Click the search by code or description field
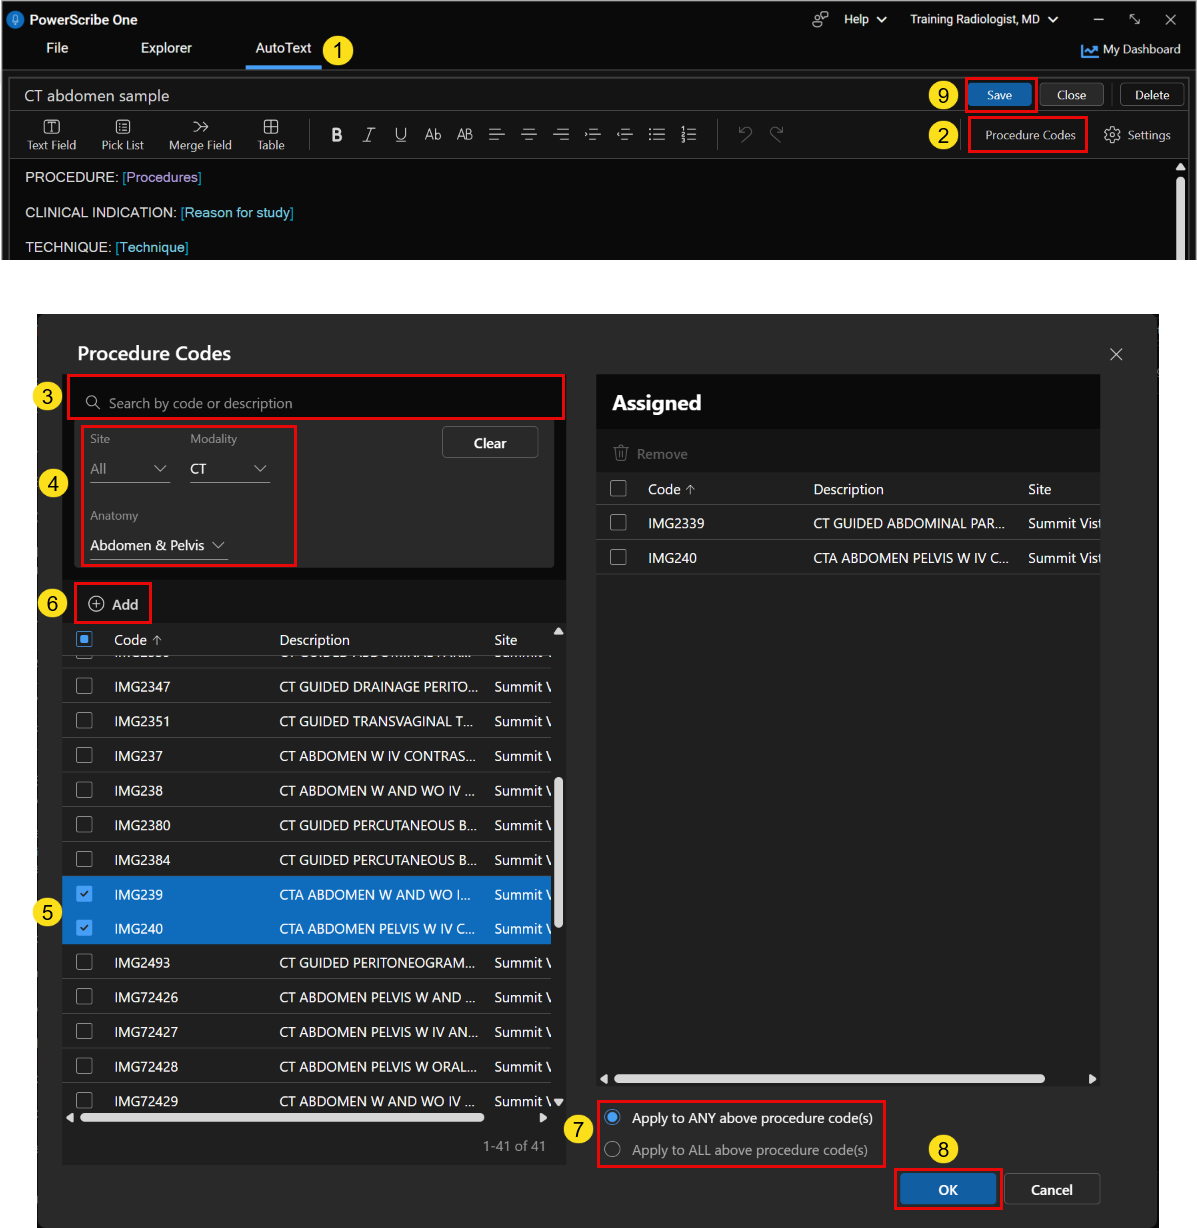1197x1228 pixels. tap(316, 402)
